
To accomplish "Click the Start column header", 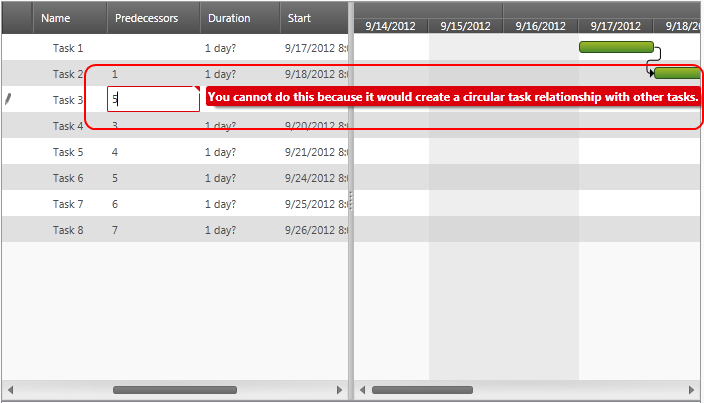I will (299, 18).
